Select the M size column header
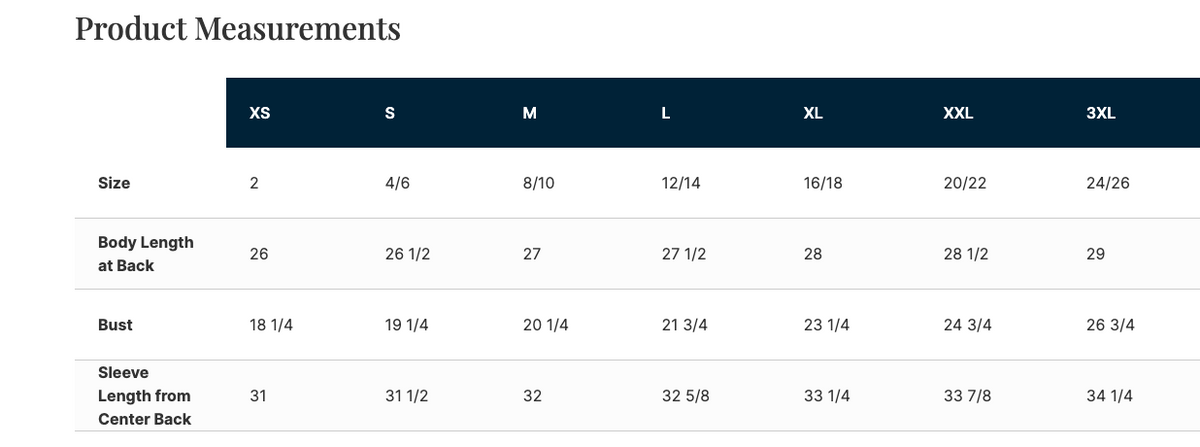Viewport: 1200px width, 447px height. pos(529,113)
